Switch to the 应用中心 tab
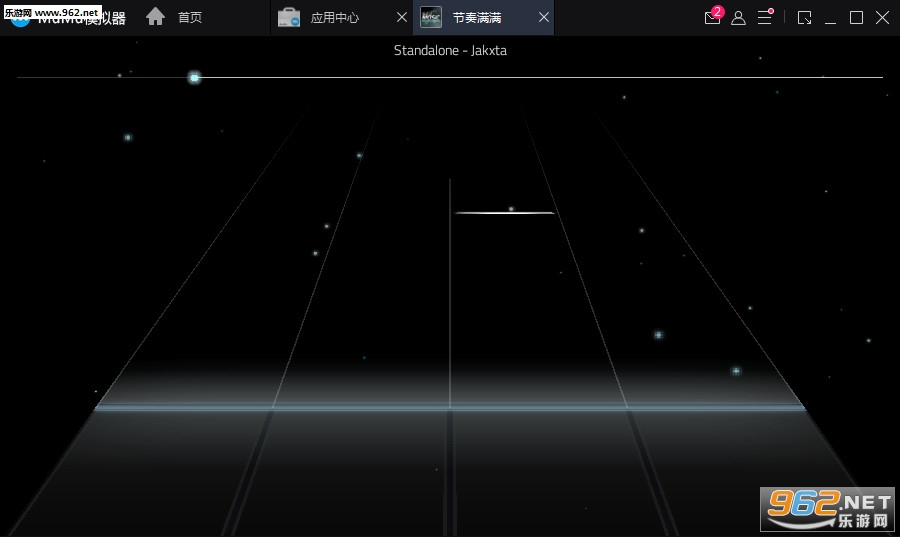Screen dimensions: 900x537 pos(334,18)
